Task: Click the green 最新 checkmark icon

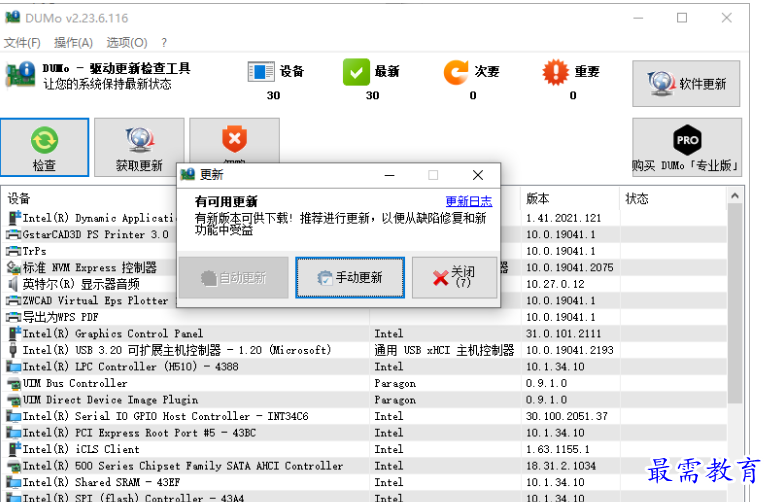Action: pos(356,72)
